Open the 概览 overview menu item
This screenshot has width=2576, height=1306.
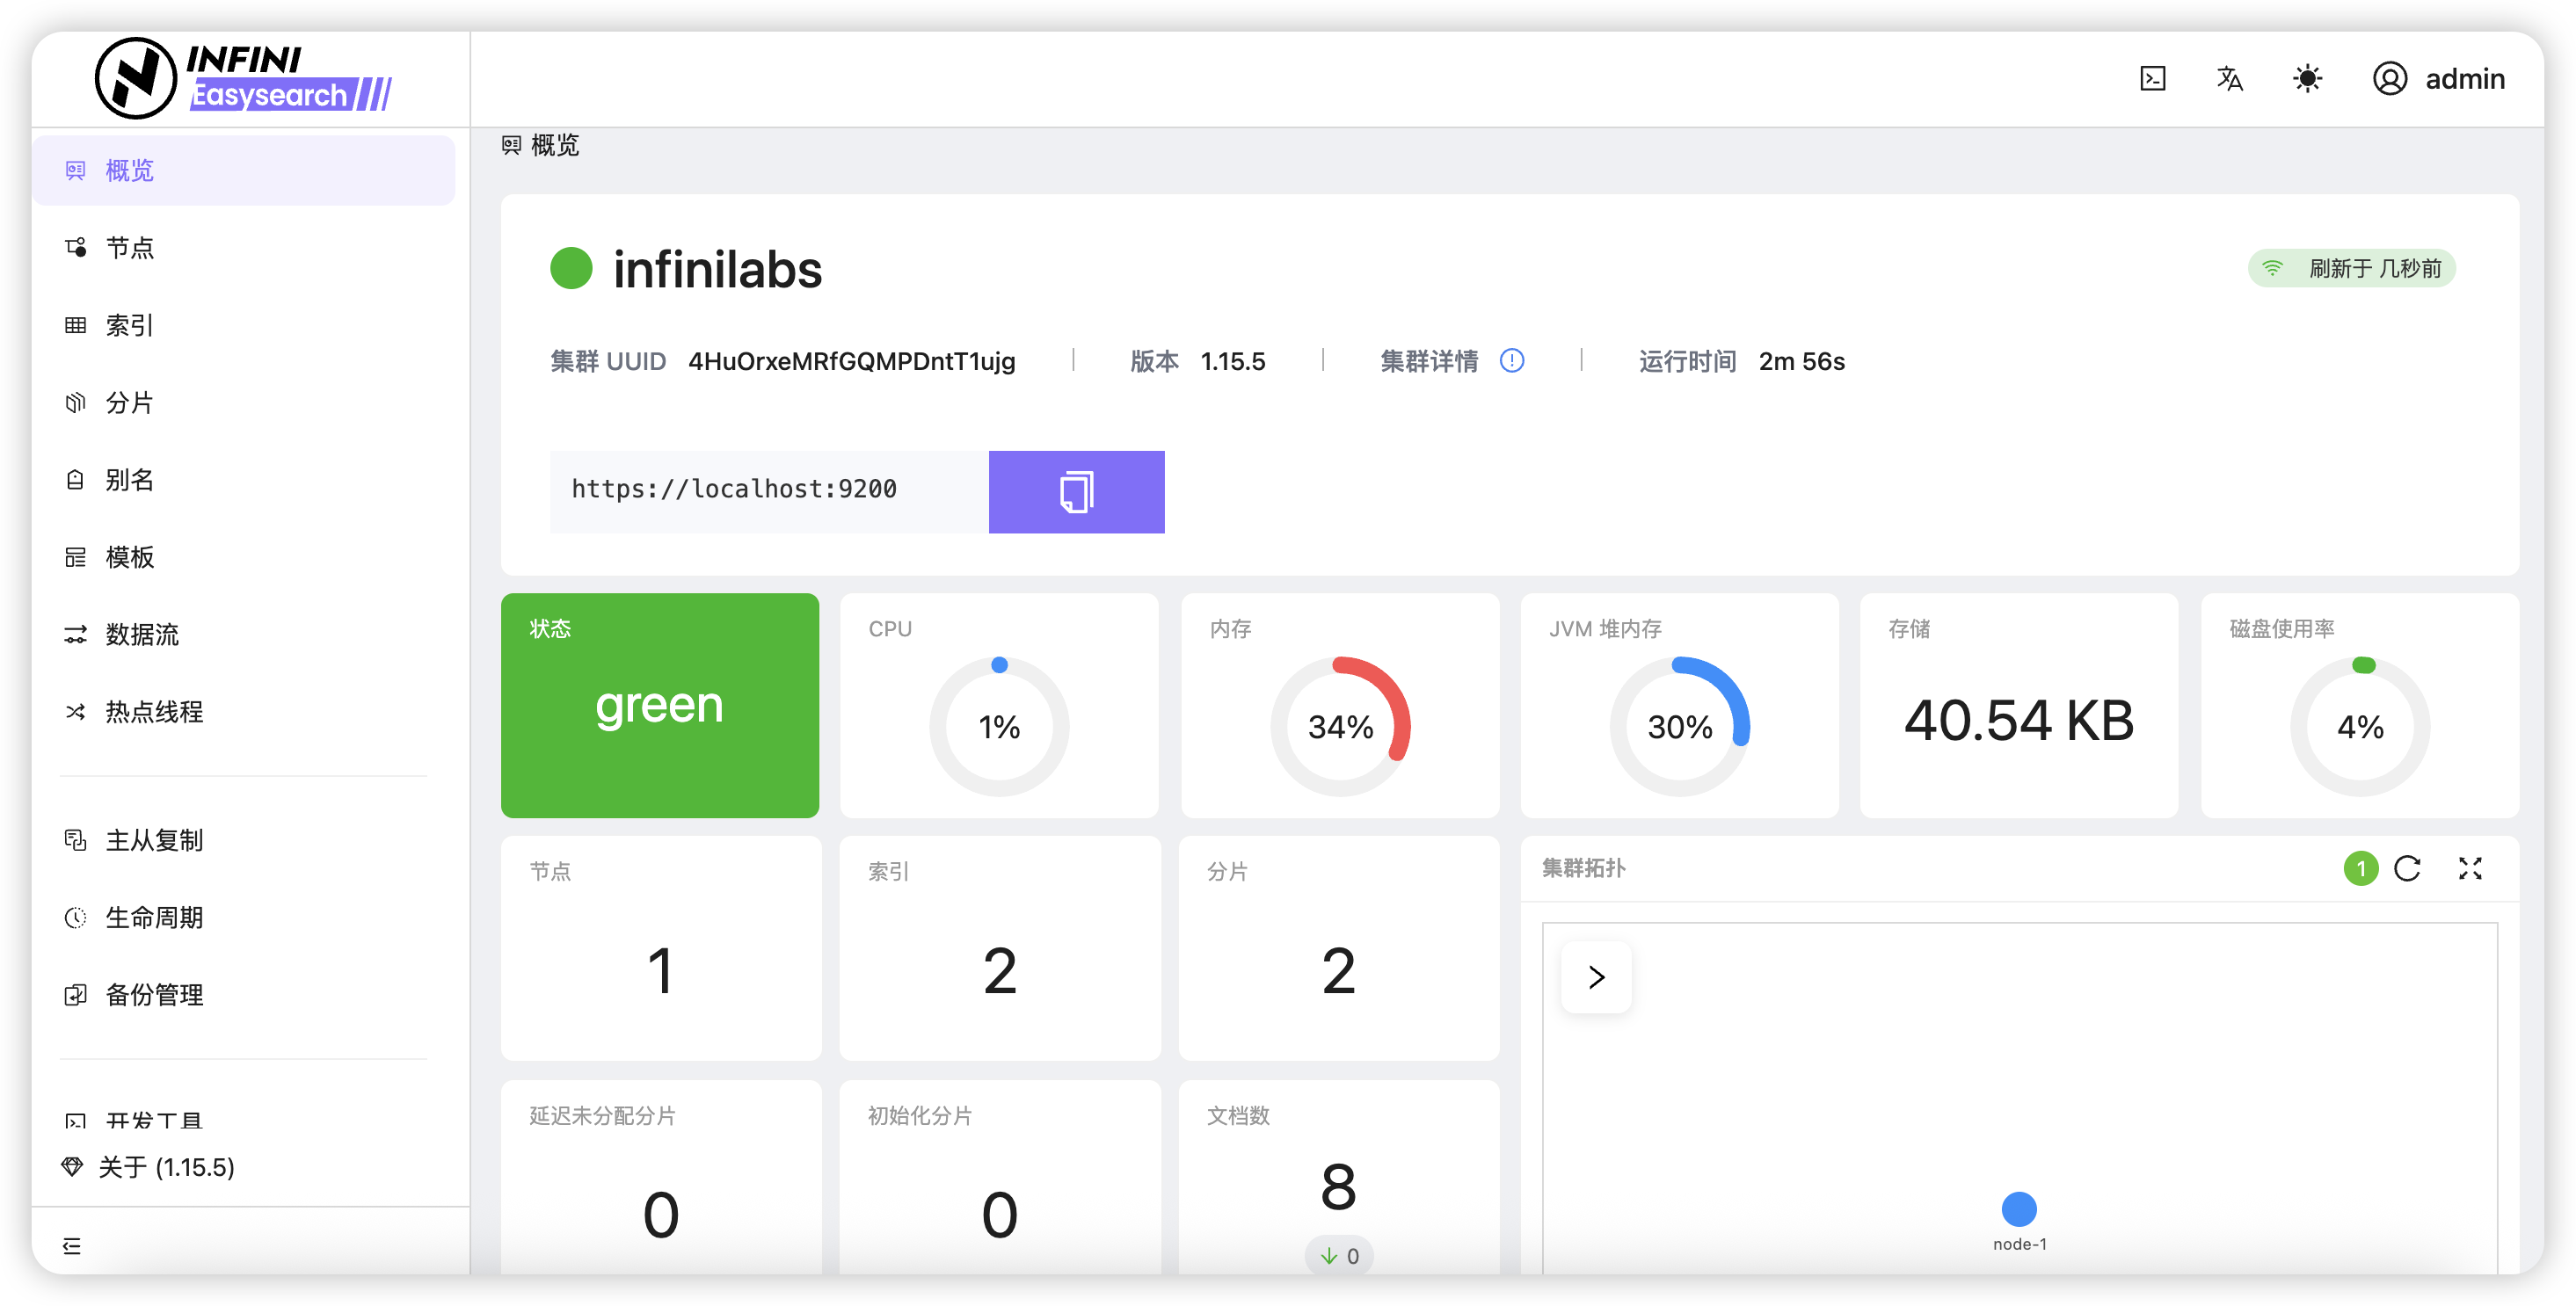(243, 170)
